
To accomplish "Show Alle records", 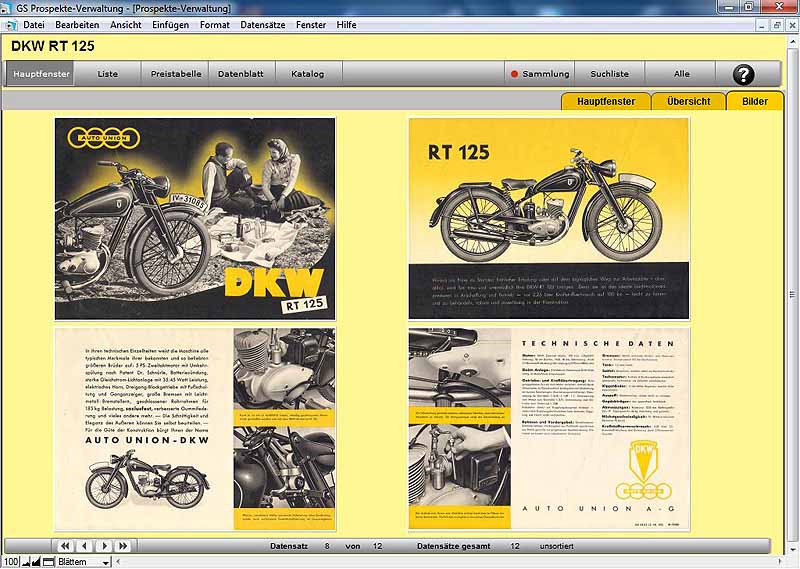I will click(x=681, y=74).
